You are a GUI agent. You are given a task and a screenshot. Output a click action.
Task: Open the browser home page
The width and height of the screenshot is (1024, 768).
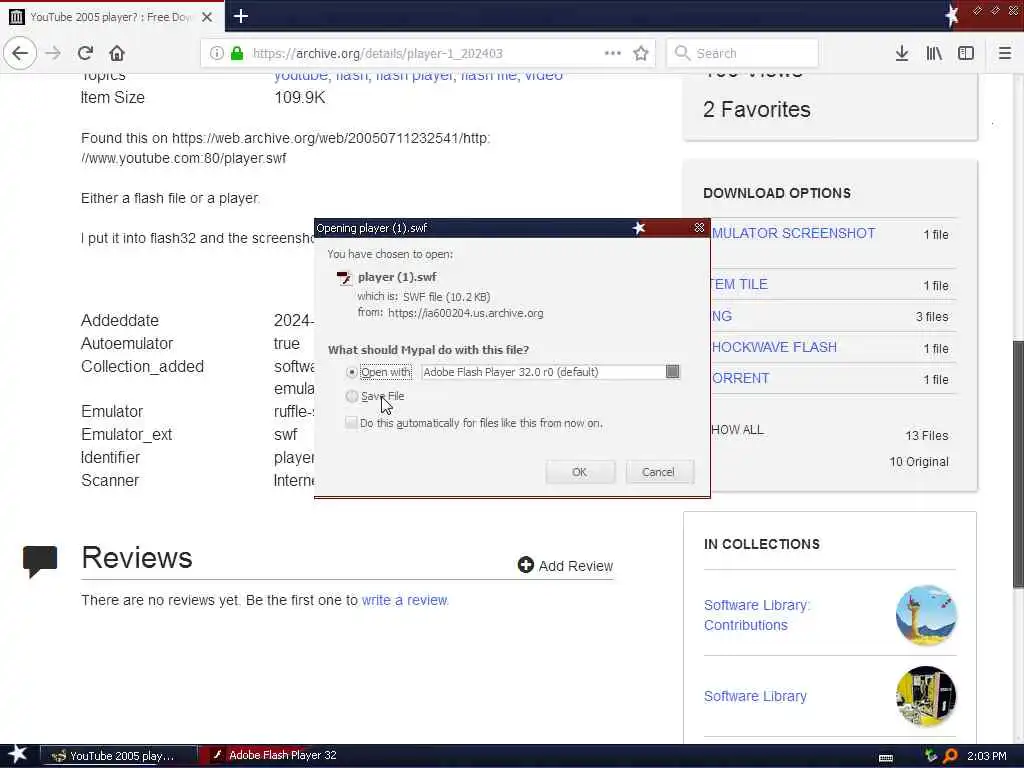click(x=117, y=53)
